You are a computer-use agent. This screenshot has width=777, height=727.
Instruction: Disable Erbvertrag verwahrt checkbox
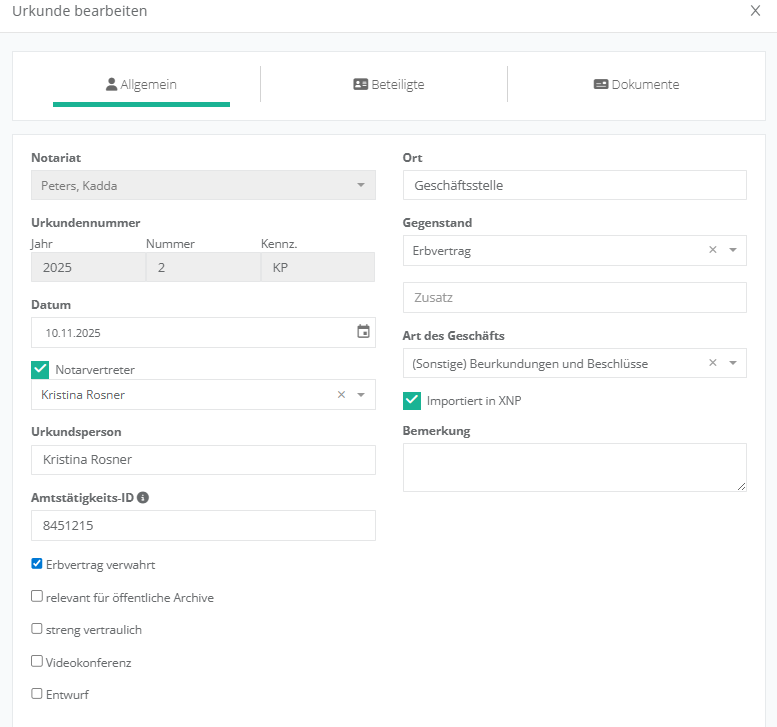click(37, 564)
